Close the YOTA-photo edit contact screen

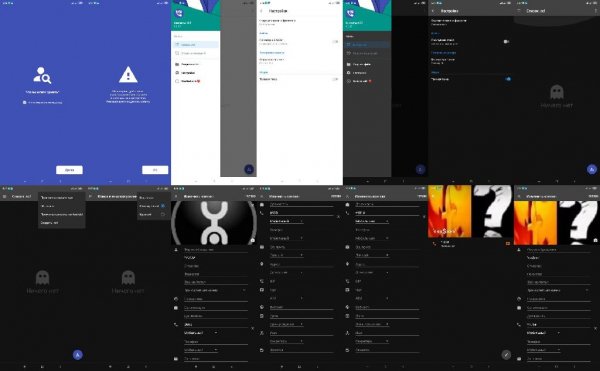click(x=176, y=196)
